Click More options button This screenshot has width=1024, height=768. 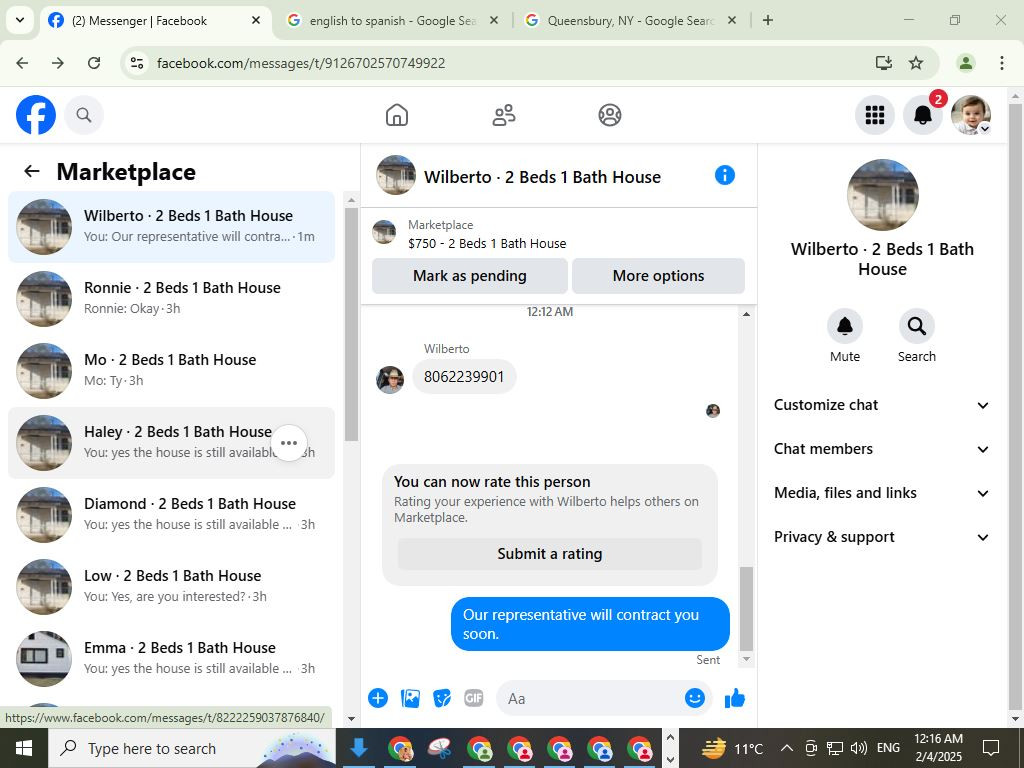point(658,276)
